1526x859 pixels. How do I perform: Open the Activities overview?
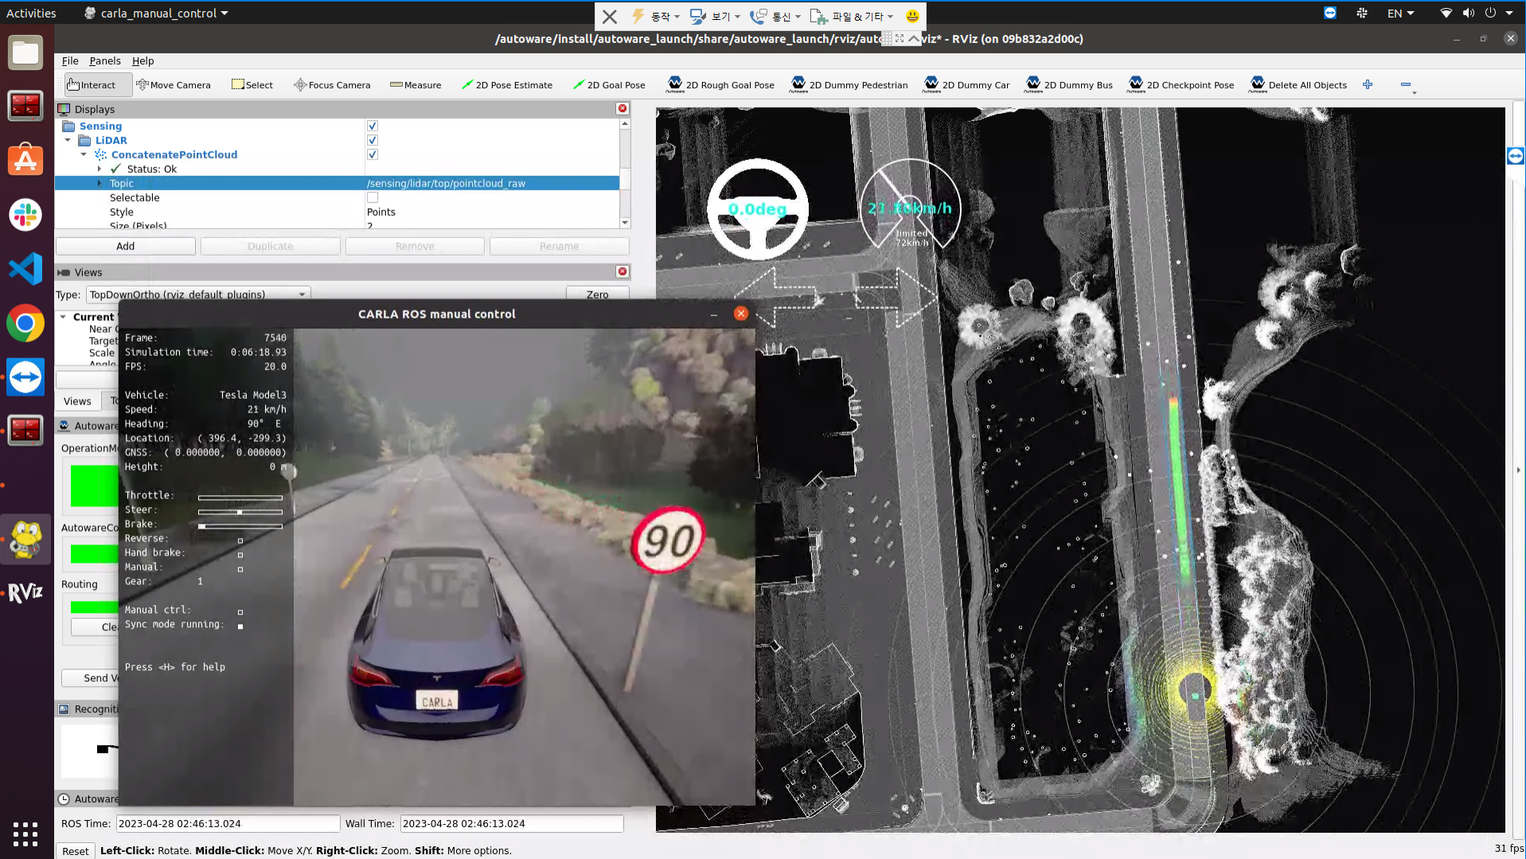click(x=31, y=13)
